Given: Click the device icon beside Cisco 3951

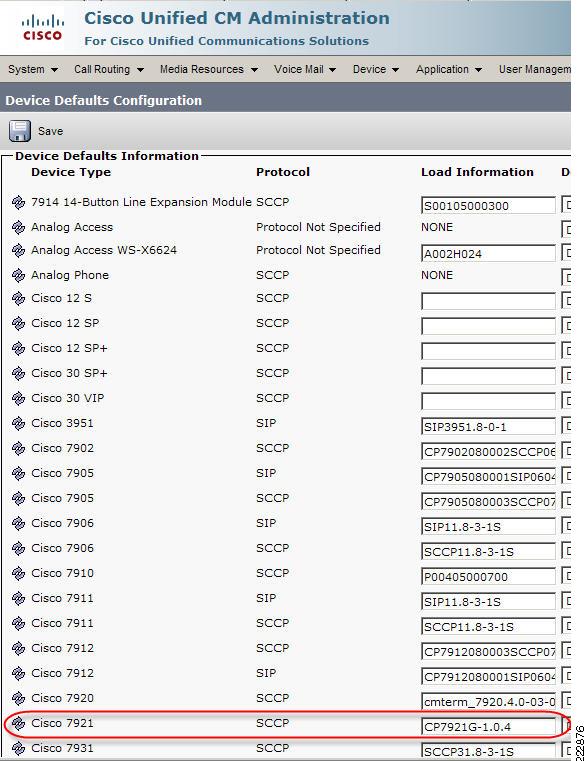Looking at the screenshot, I should point(18,423).
